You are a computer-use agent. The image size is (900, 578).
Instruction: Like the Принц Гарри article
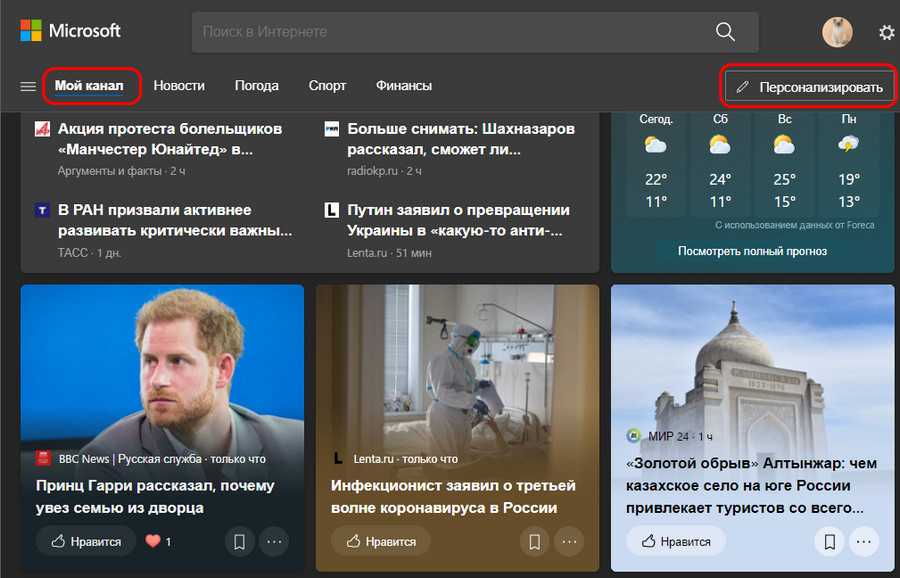[x=86, y=541]
